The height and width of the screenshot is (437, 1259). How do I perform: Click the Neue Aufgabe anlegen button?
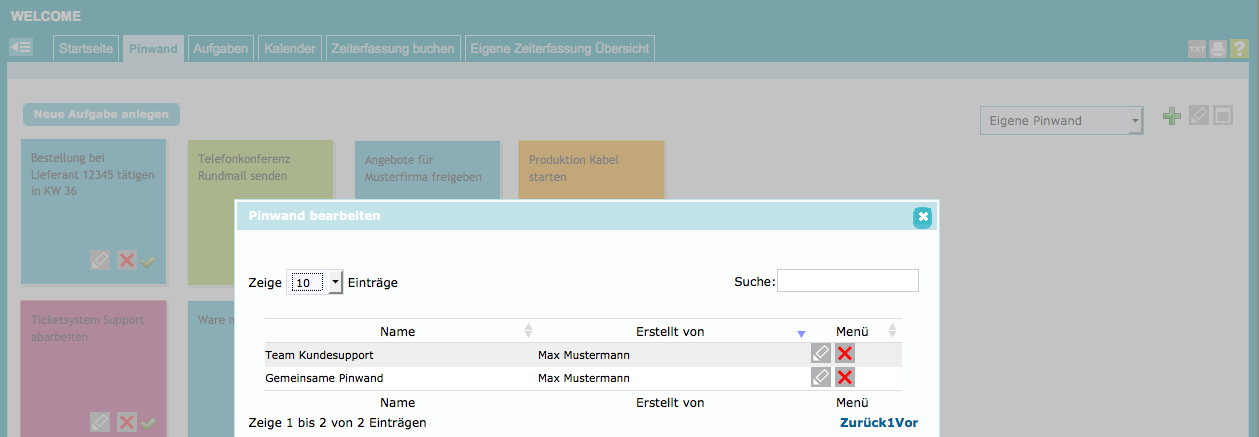coord(101,114)
